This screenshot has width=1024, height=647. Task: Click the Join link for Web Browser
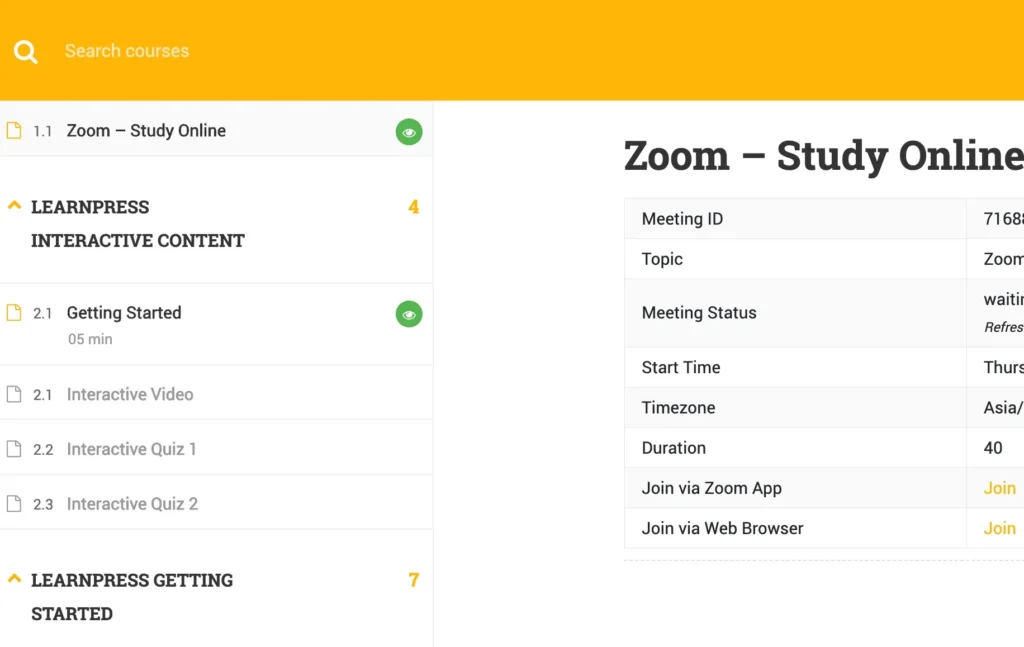click(x=1000, y=528)
